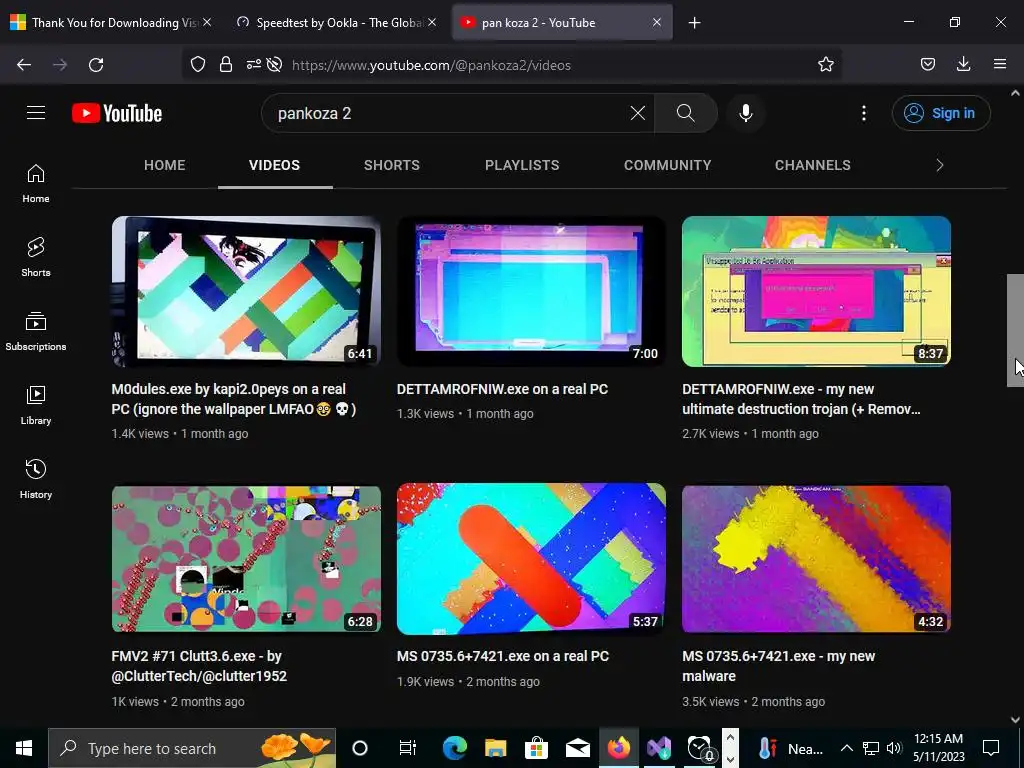Open Shorts in the YouTube sidebar
The height and width of the screenshot is (768, 1024).
click(36, 257)
